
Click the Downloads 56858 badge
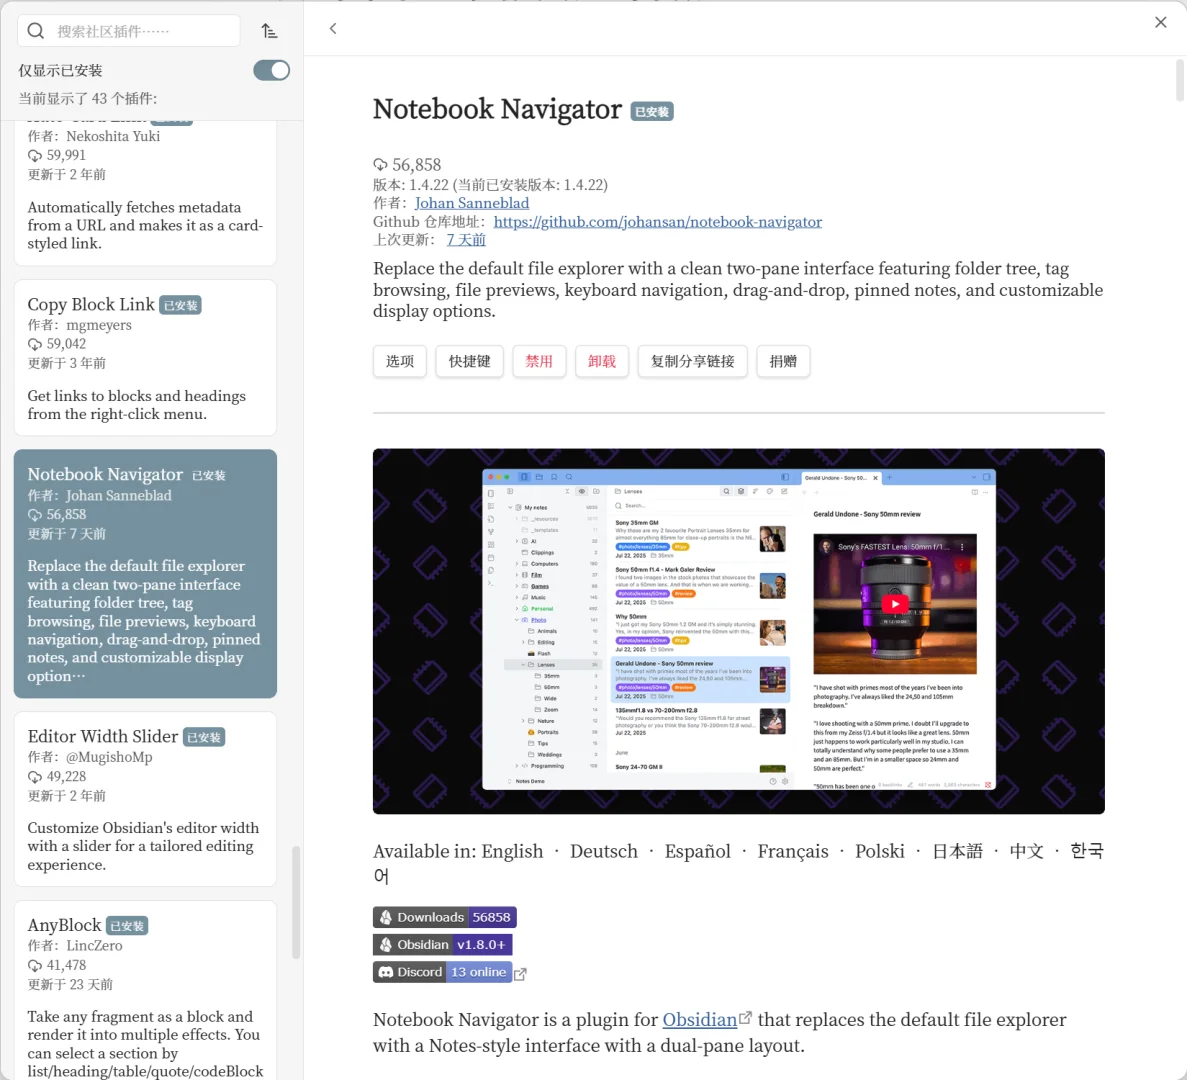[444, 917]
